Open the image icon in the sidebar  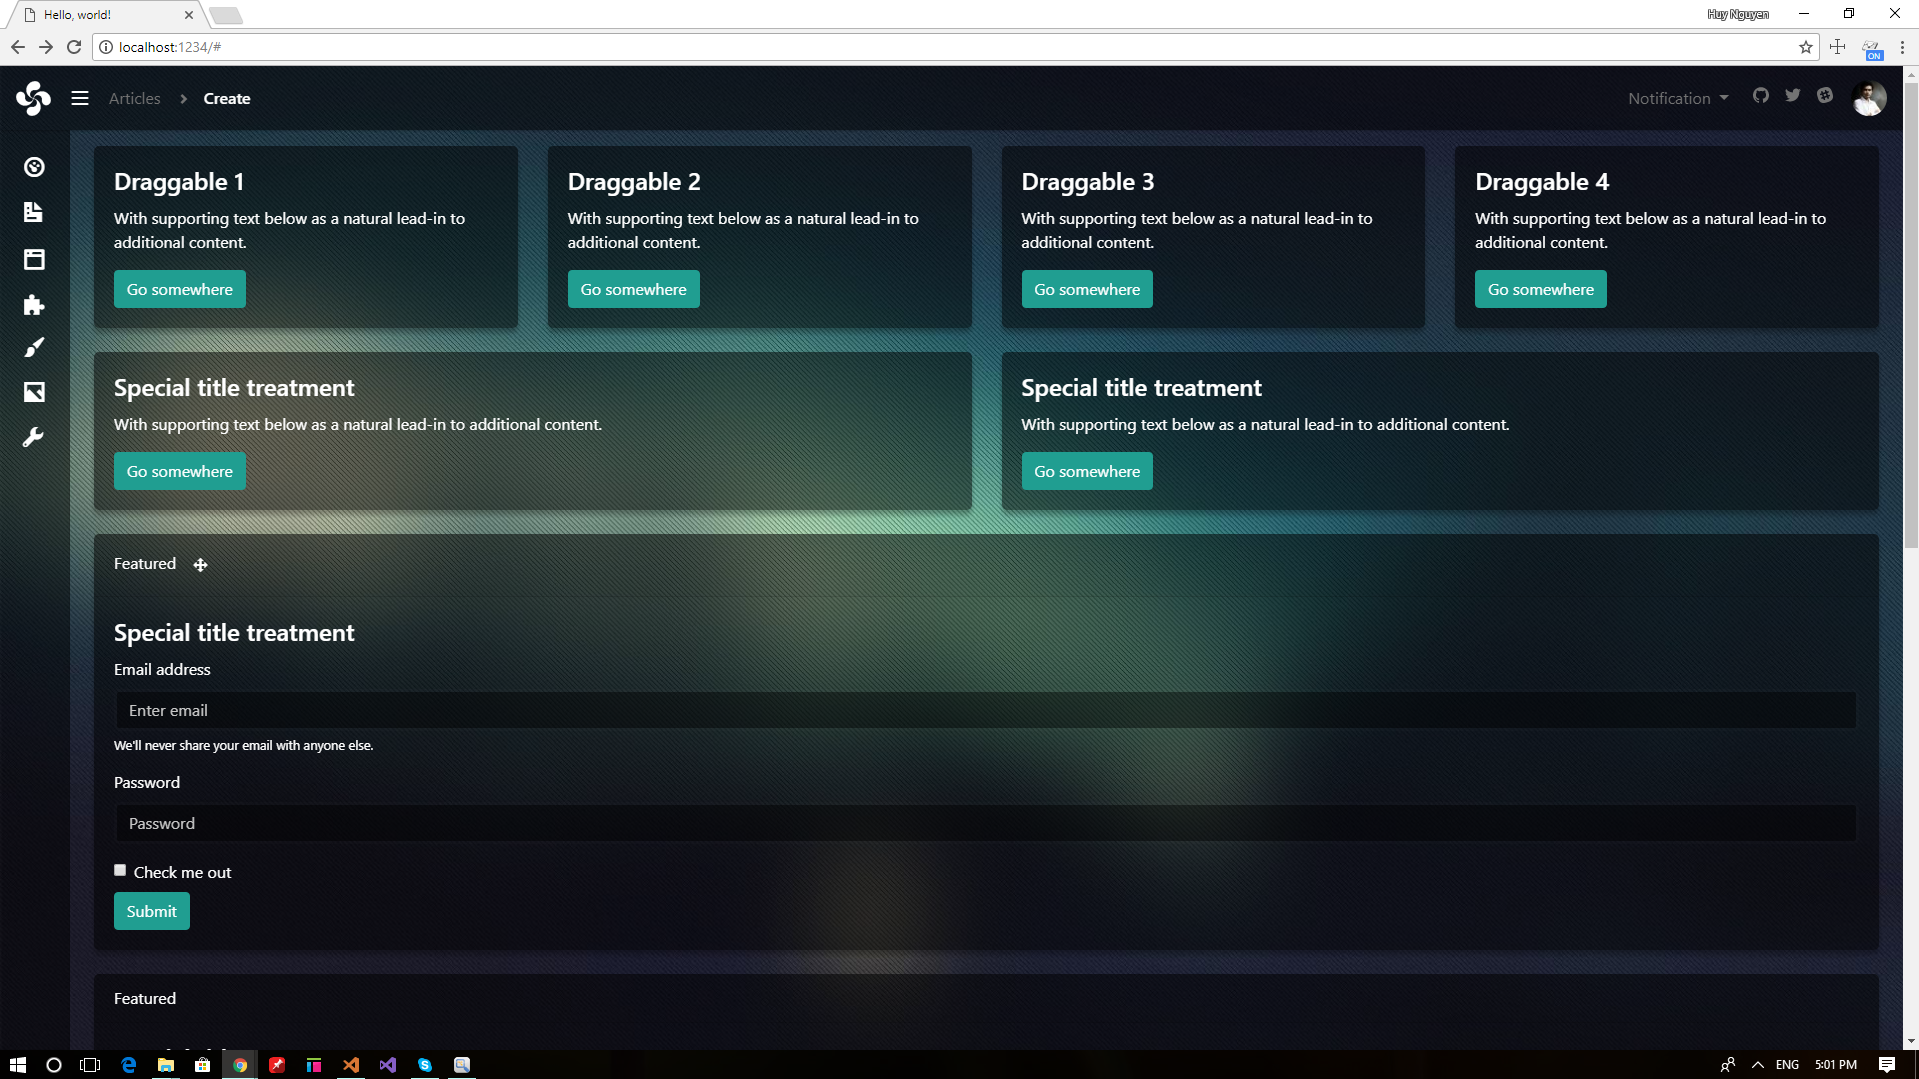point(33,391)
